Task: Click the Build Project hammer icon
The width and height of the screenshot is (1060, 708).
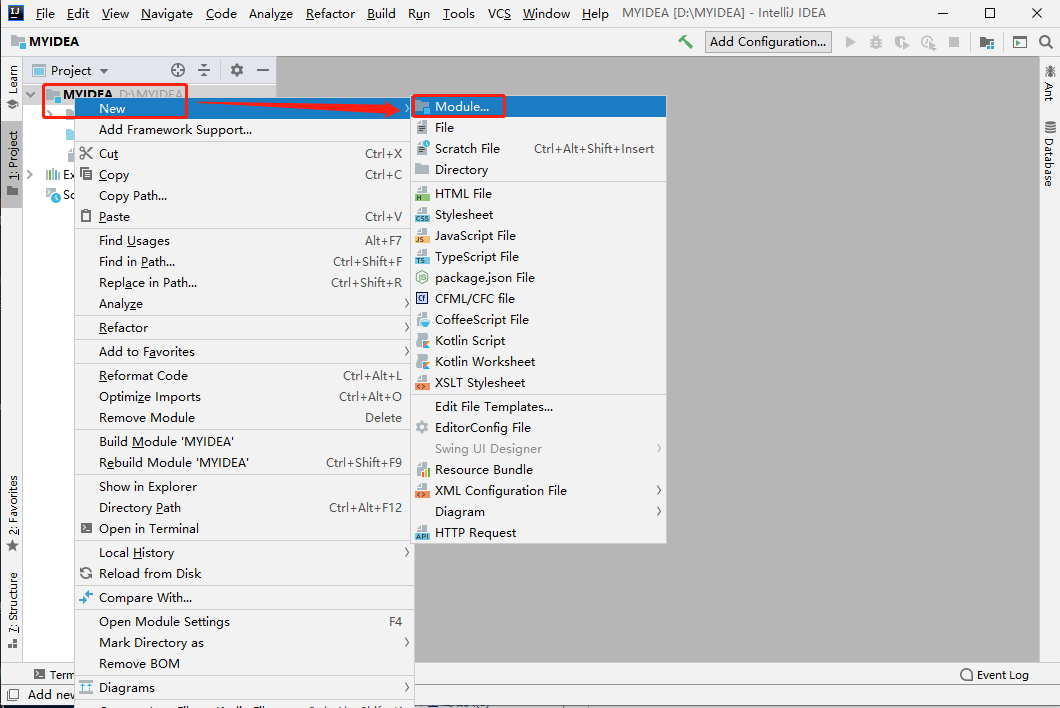Action: click(x=685, y=42)
